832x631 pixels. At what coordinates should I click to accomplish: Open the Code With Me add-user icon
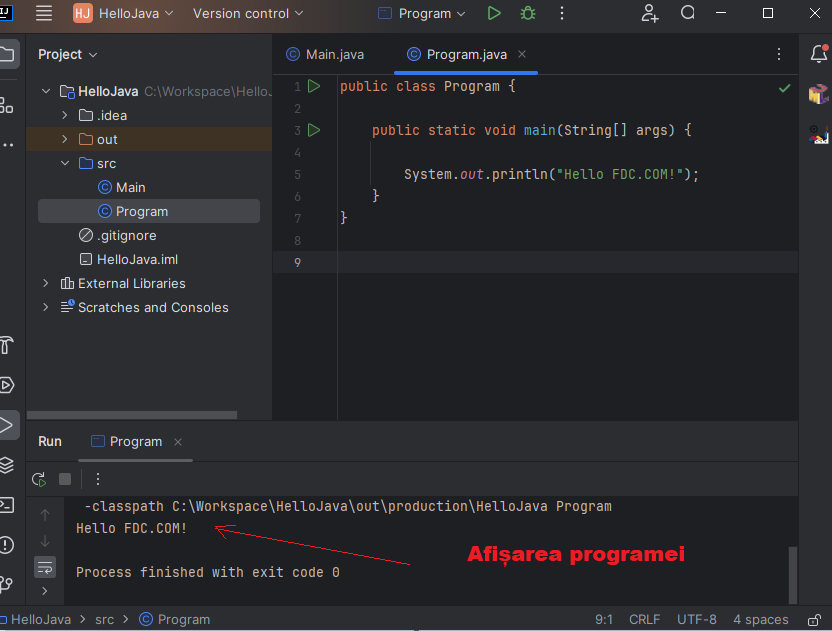click(x=649, y=13)
